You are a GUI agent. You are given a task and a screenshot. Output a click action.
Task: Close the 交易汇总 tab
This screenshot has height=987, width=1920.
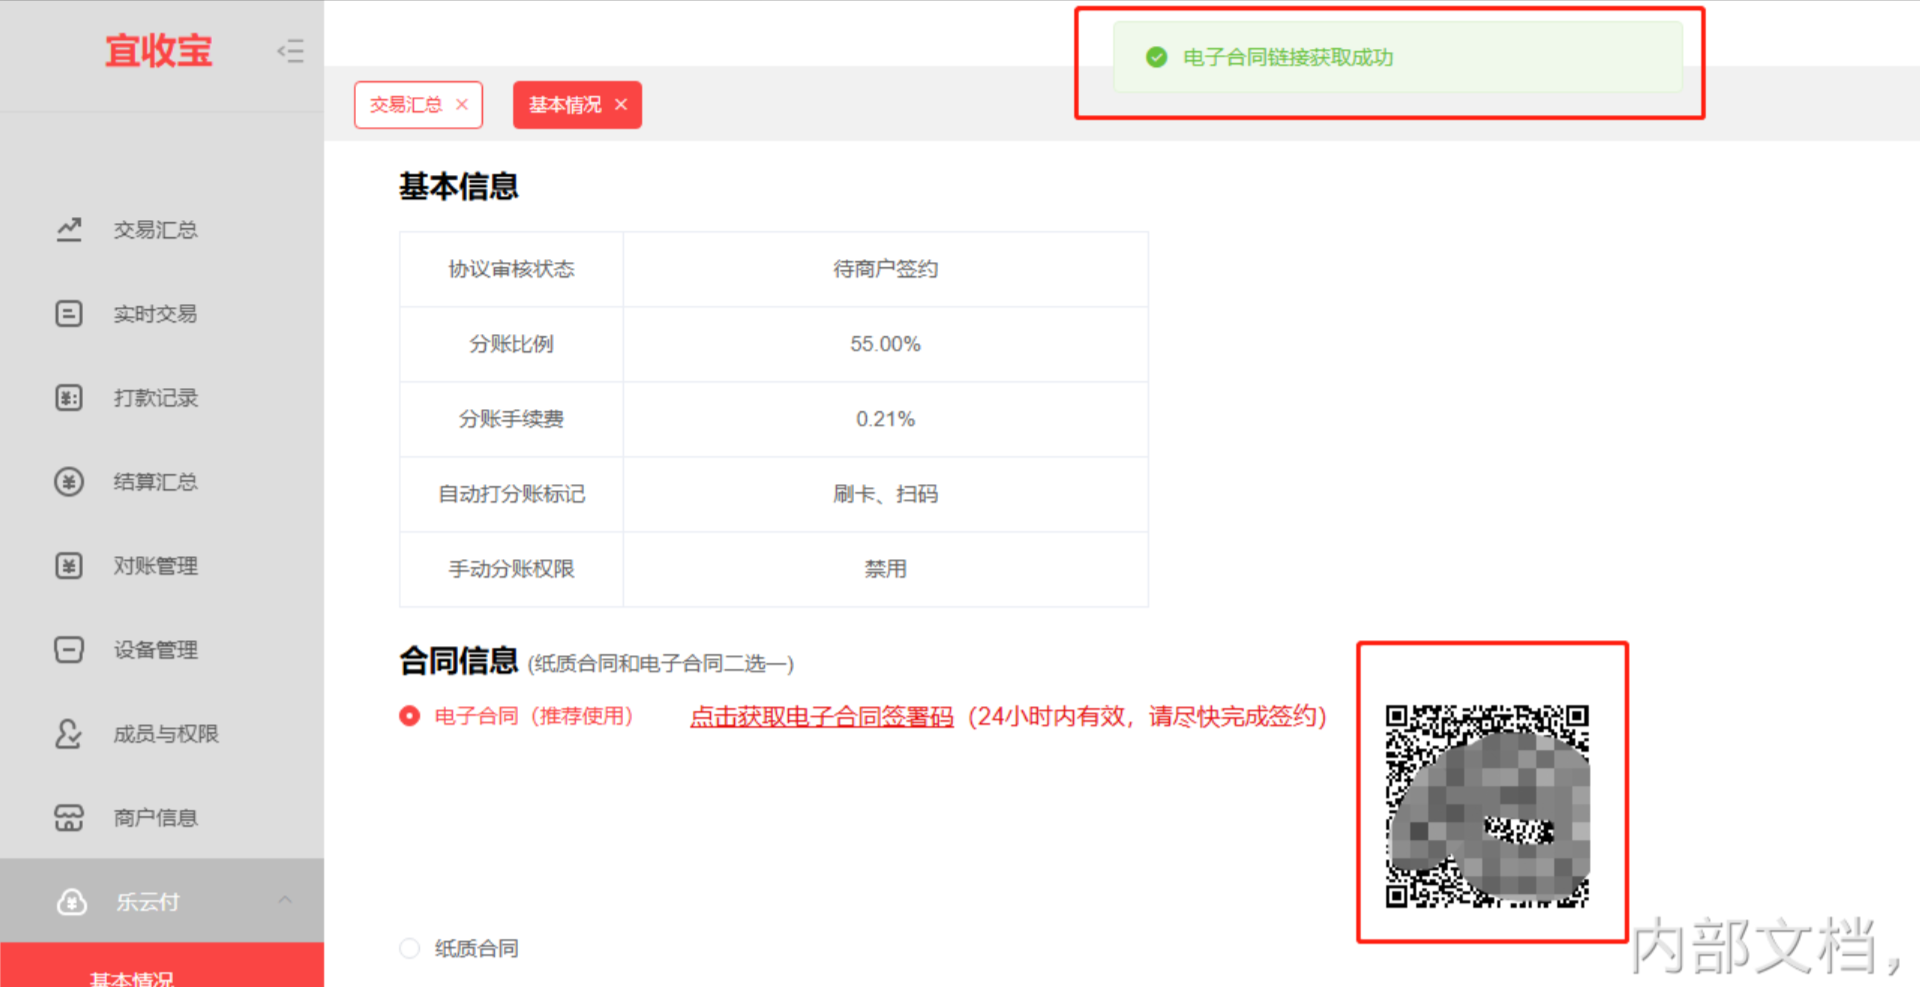coord(462,104)
